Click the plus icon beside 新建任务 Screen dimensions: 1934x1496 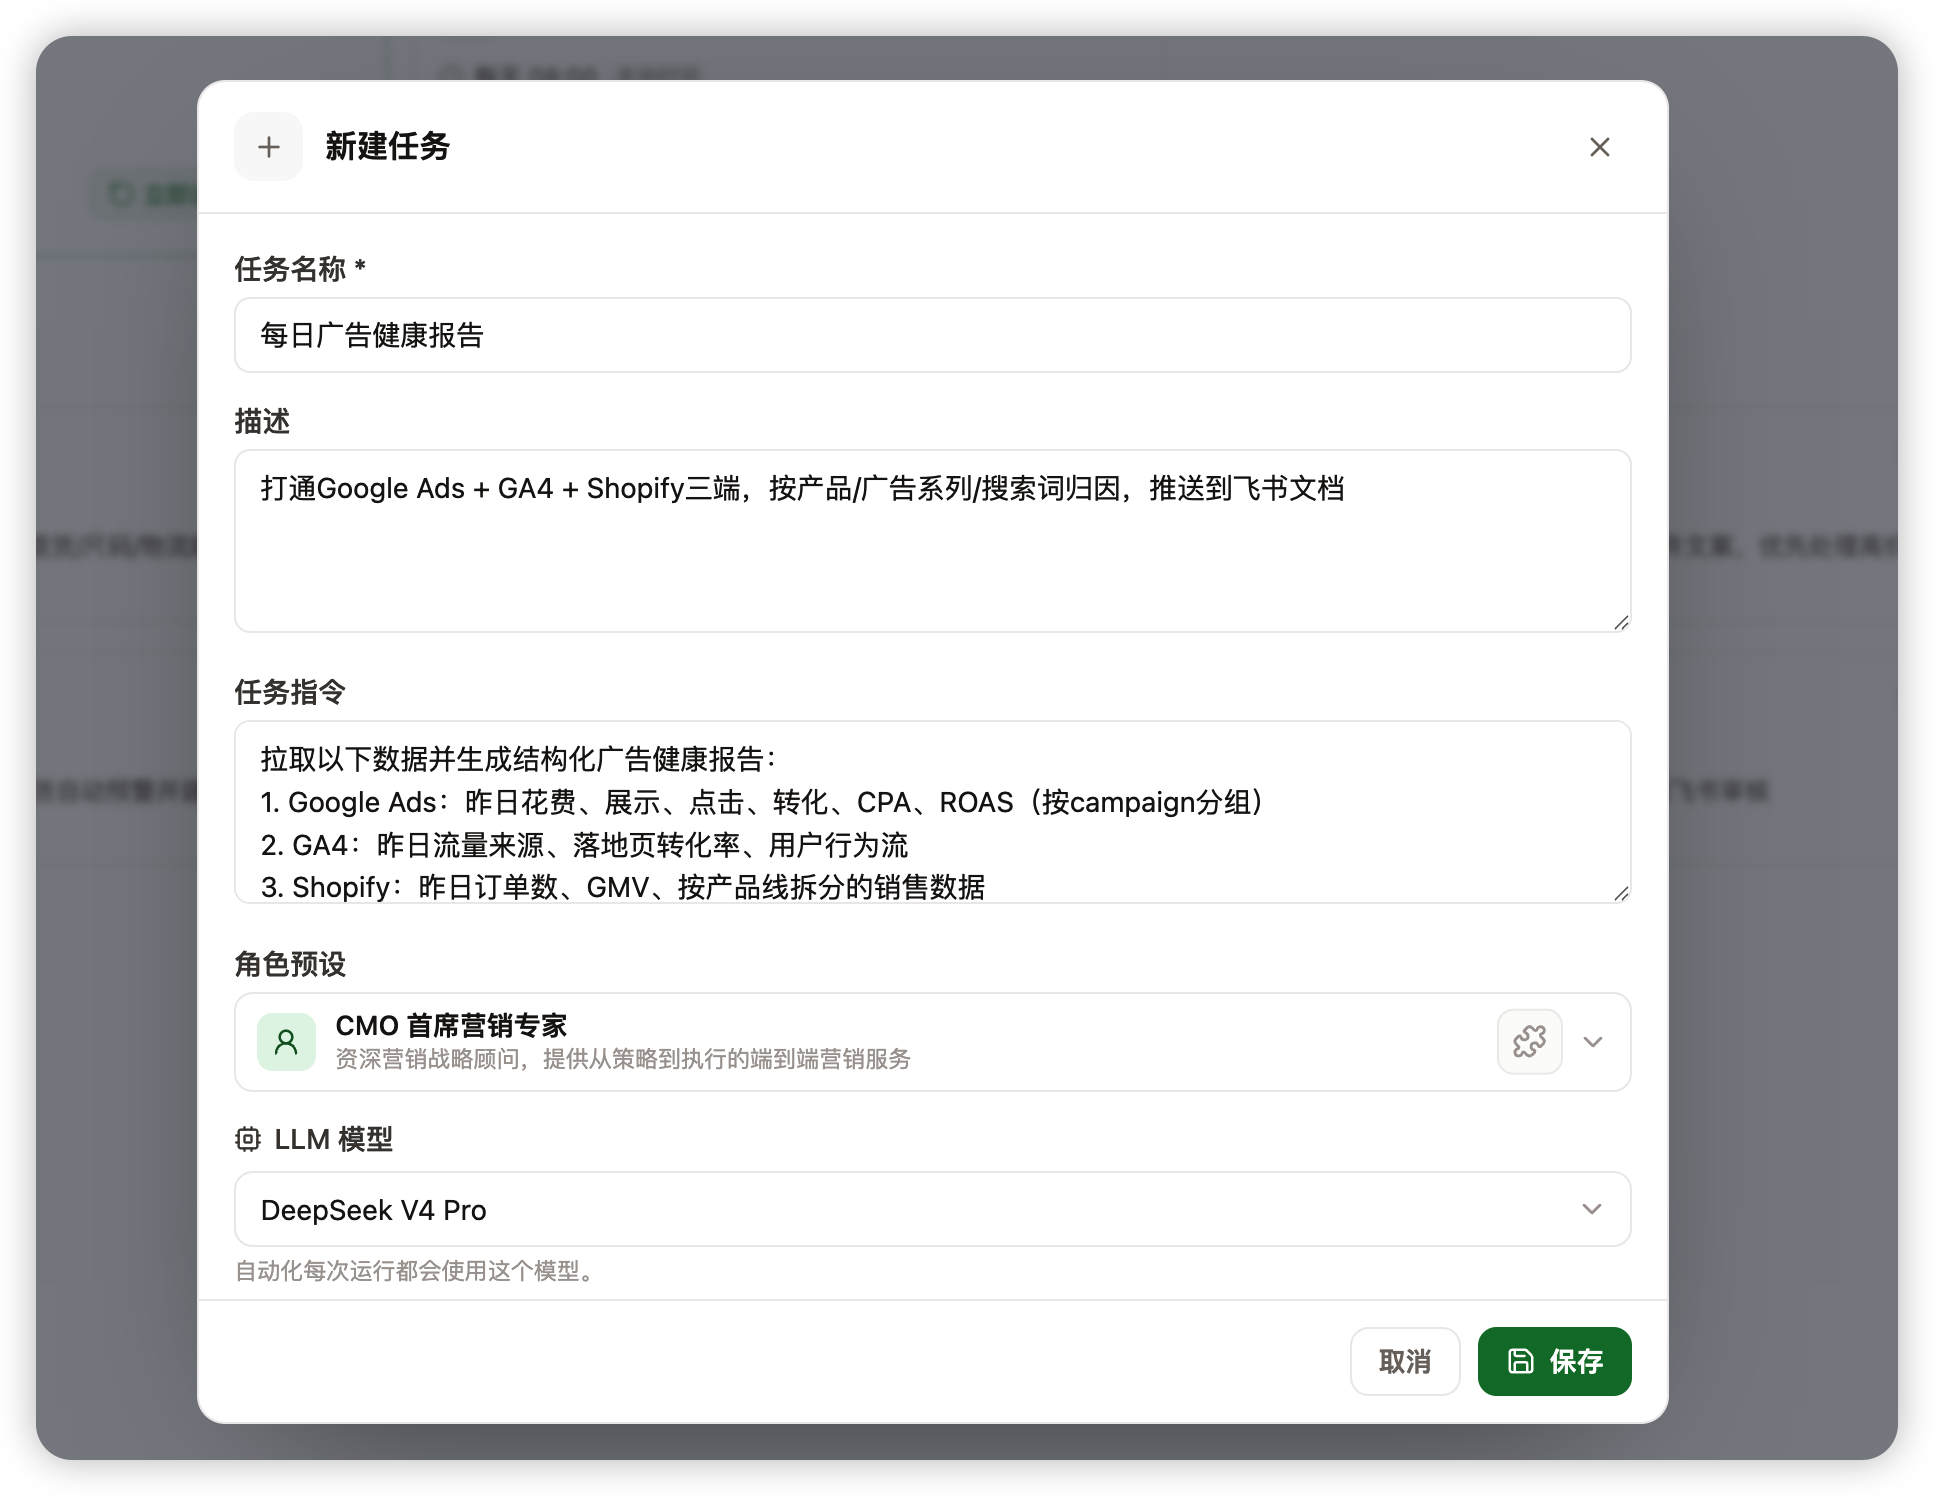[x=268, y=147]
